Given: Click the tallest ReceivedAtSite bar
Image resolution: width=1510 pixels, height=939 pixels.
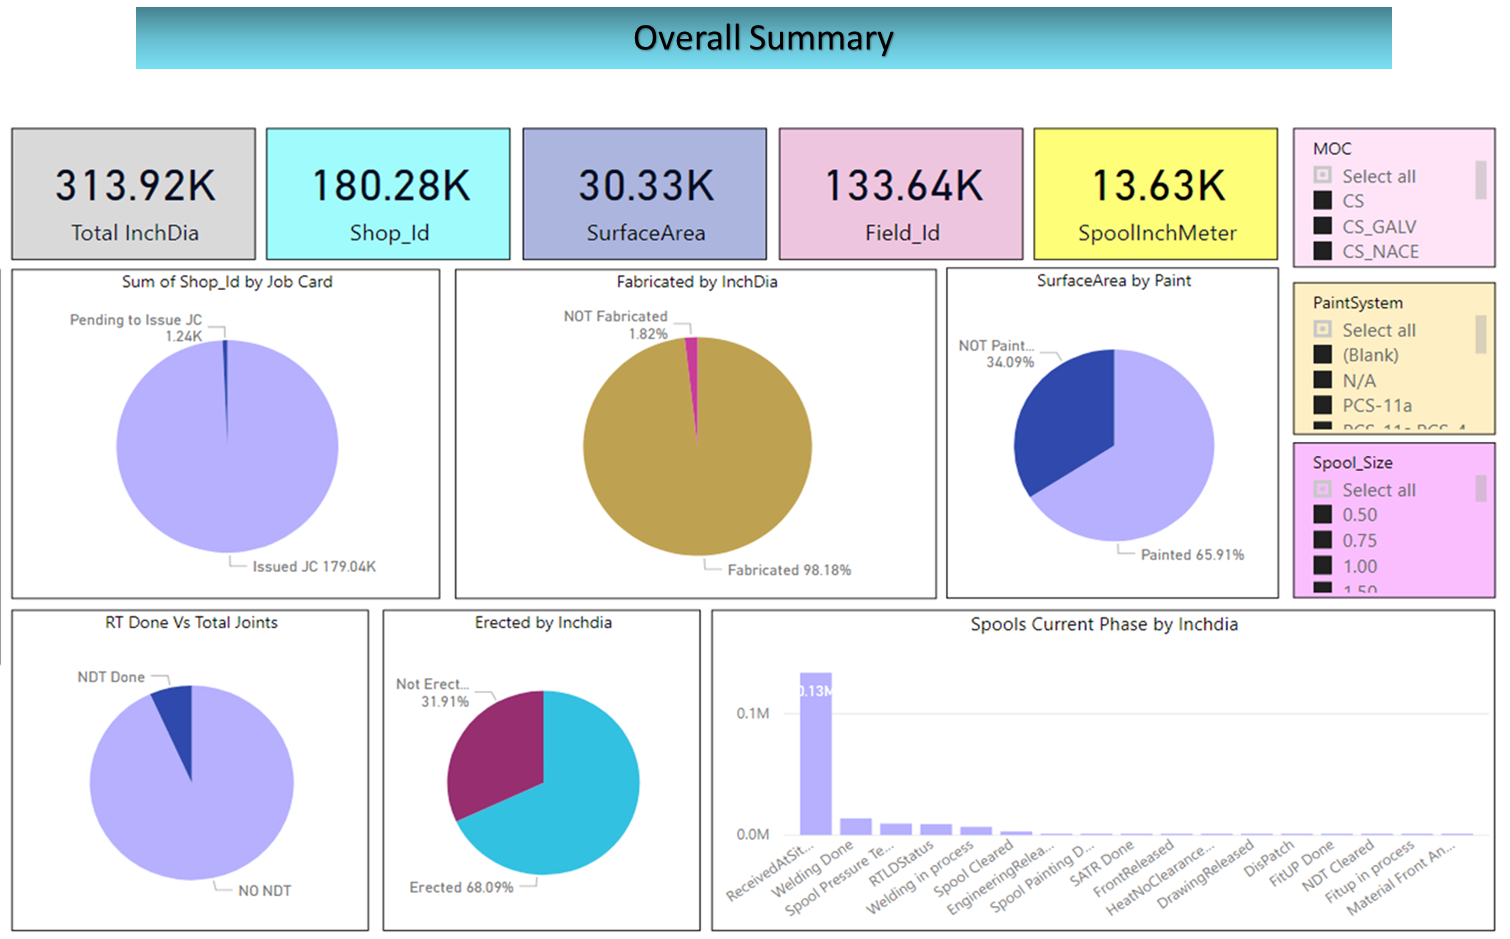Looking at the screenshot, I should 816,754.
